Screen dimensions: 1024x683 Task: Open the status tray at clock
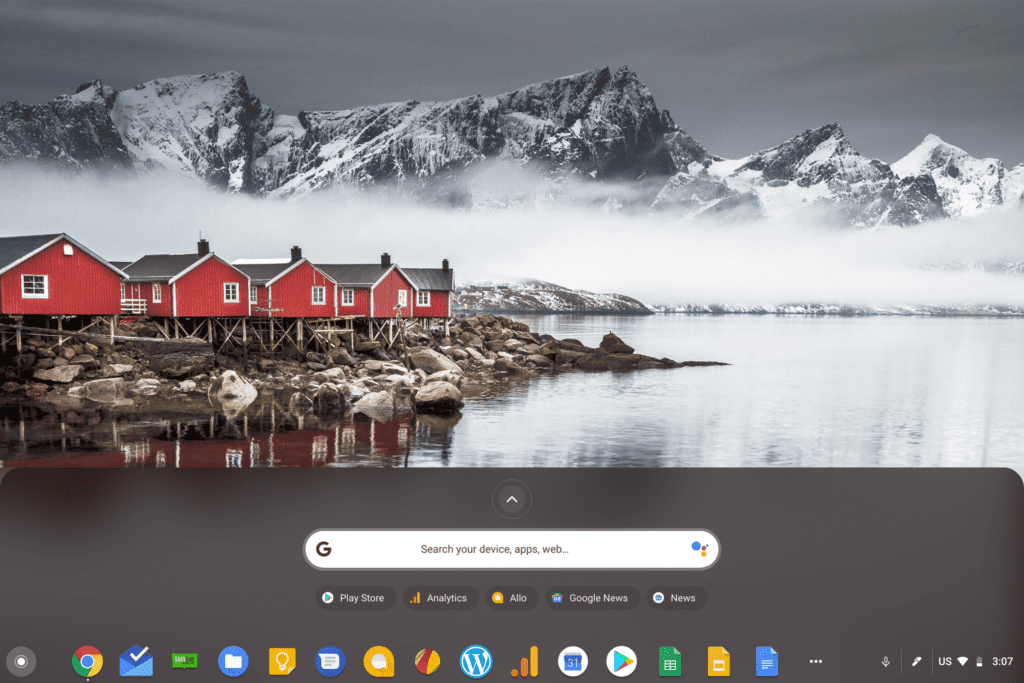[x=1002, y=661]
